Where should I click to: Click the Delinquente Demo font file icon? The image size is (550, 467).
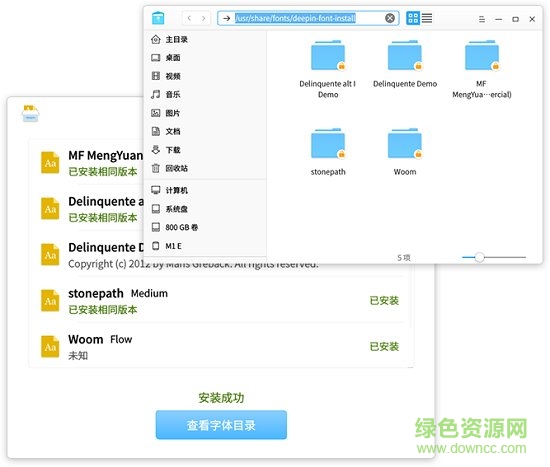click(50, 254)
